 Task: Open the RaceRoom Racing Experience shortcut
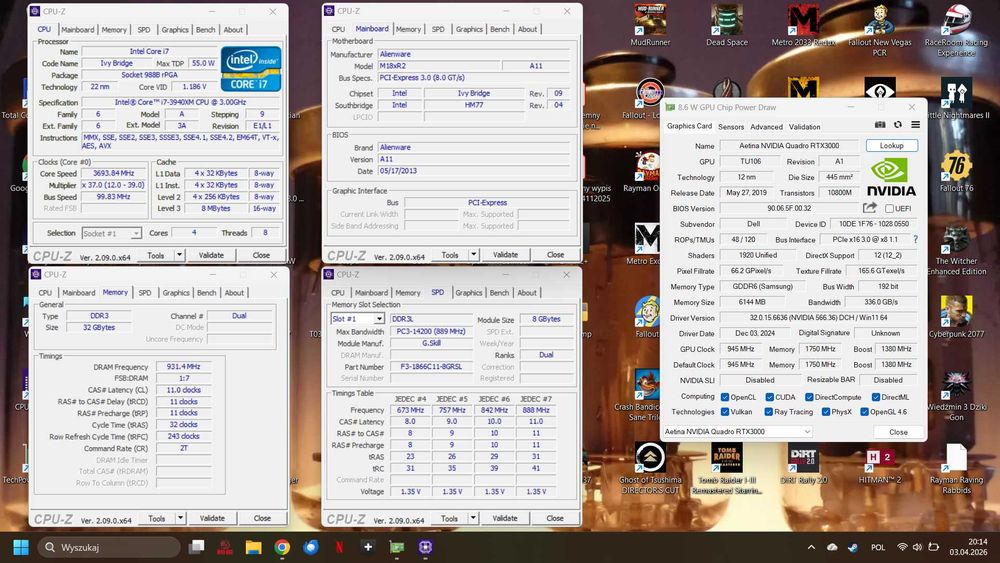tap(956, 29)
